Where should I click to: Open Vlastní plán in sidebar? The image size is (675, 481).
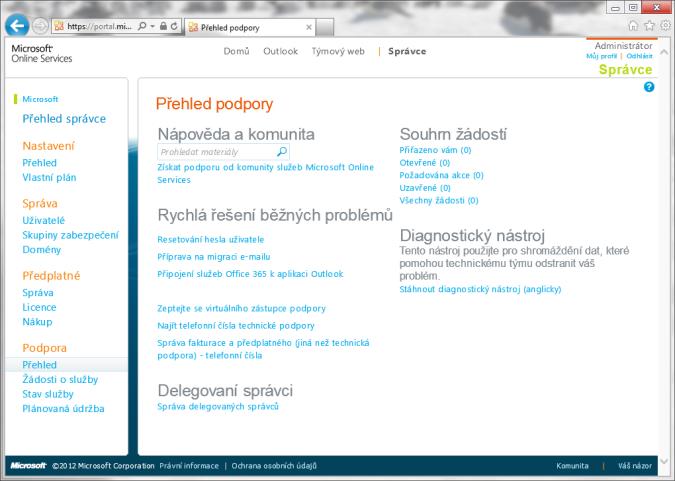[49, 177]
